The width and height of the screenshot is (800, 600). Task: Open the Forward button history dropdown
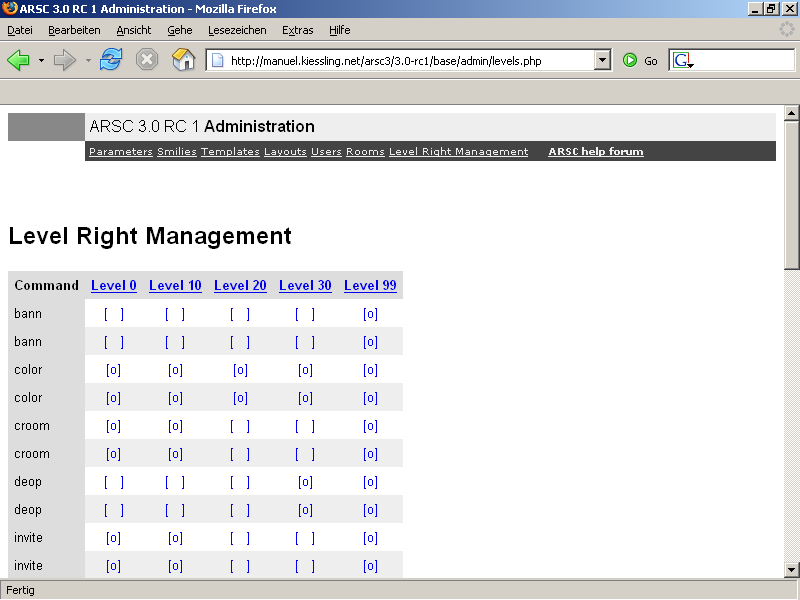point(88,61)
